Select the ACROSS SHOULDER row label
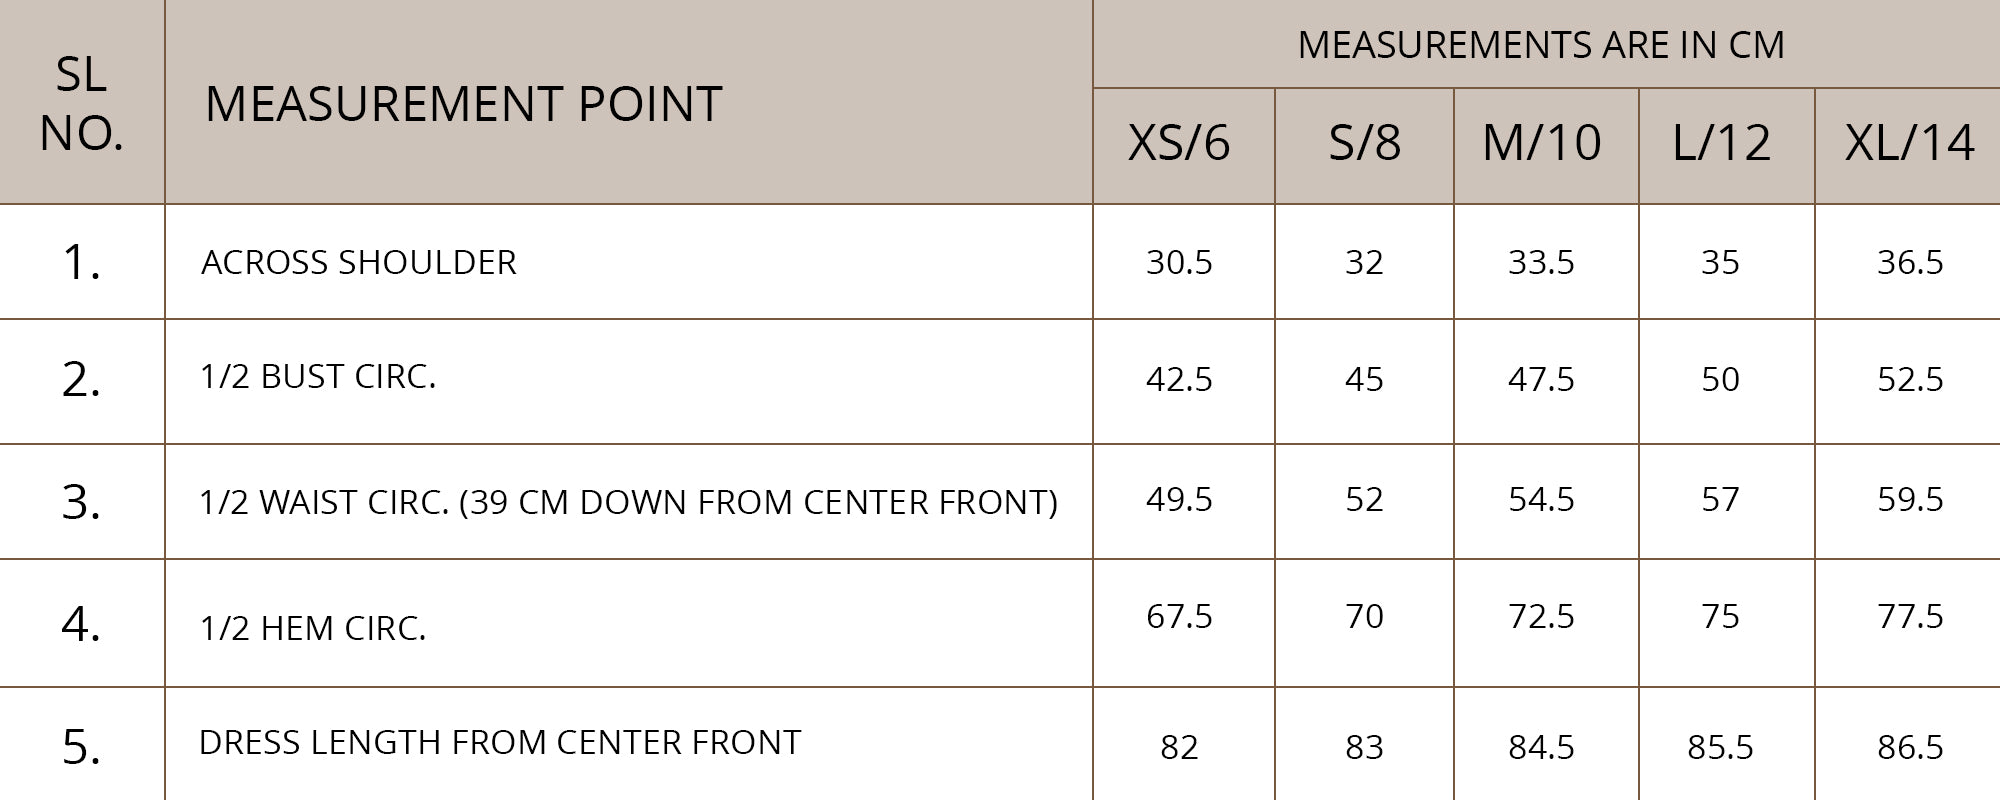Screen dimensions: 2000x800 359,262
